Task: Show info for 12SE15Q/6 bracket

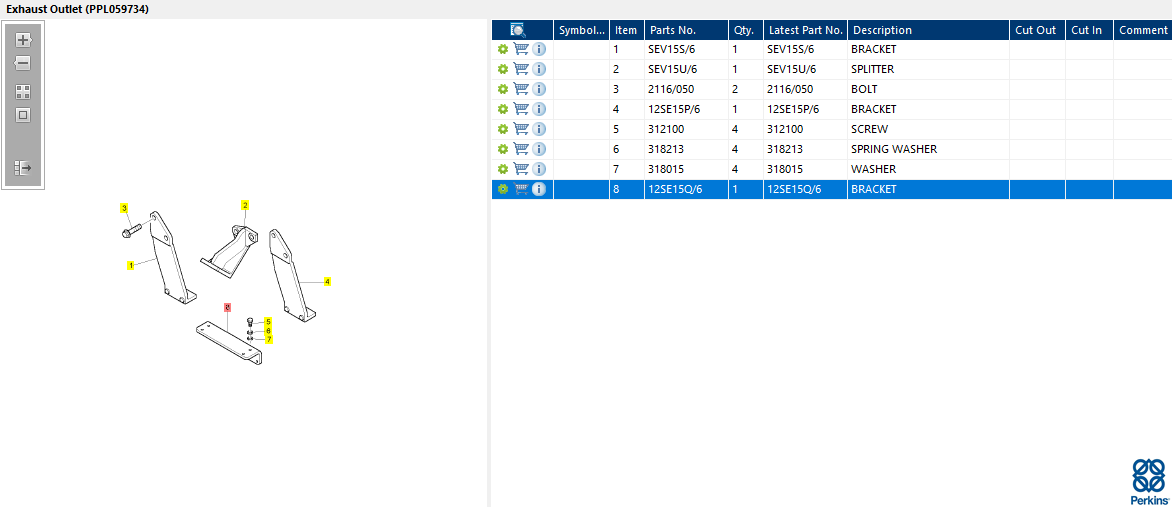Action: click(x=539, y=189)
